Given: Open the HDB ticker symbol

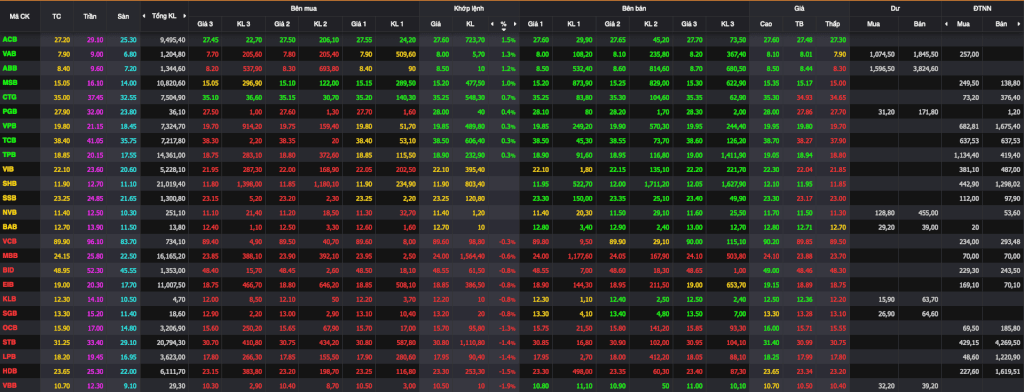Looking at the screenshot, I should pyautogui.click(x=10, y=370).
